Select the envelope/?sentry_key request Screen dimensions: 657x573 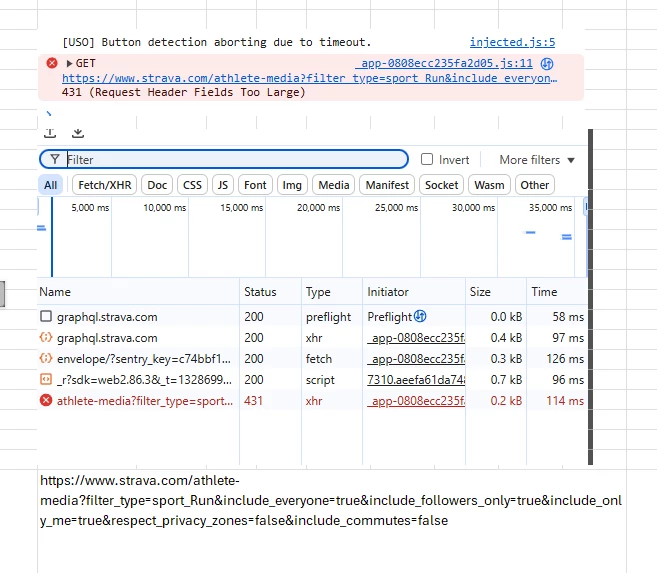(x=144, y=359)
